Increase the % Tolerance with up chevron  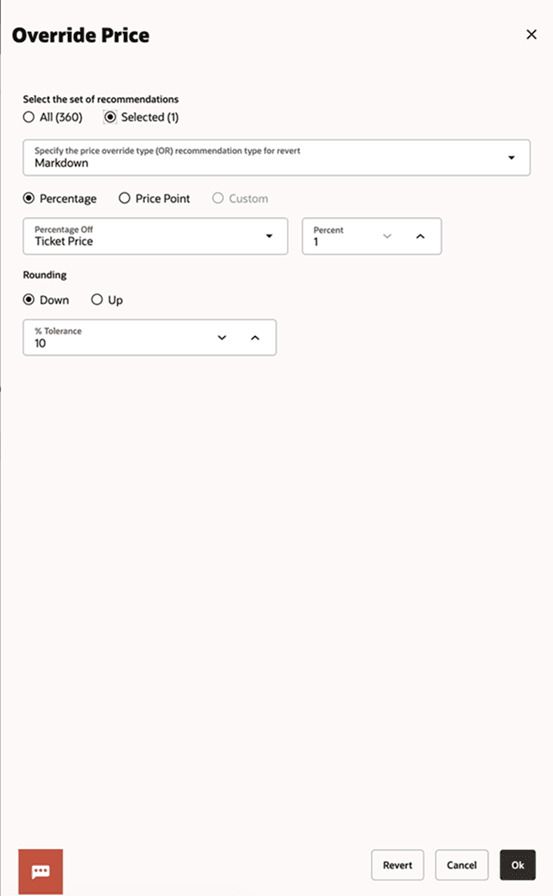tap(255, 338)
